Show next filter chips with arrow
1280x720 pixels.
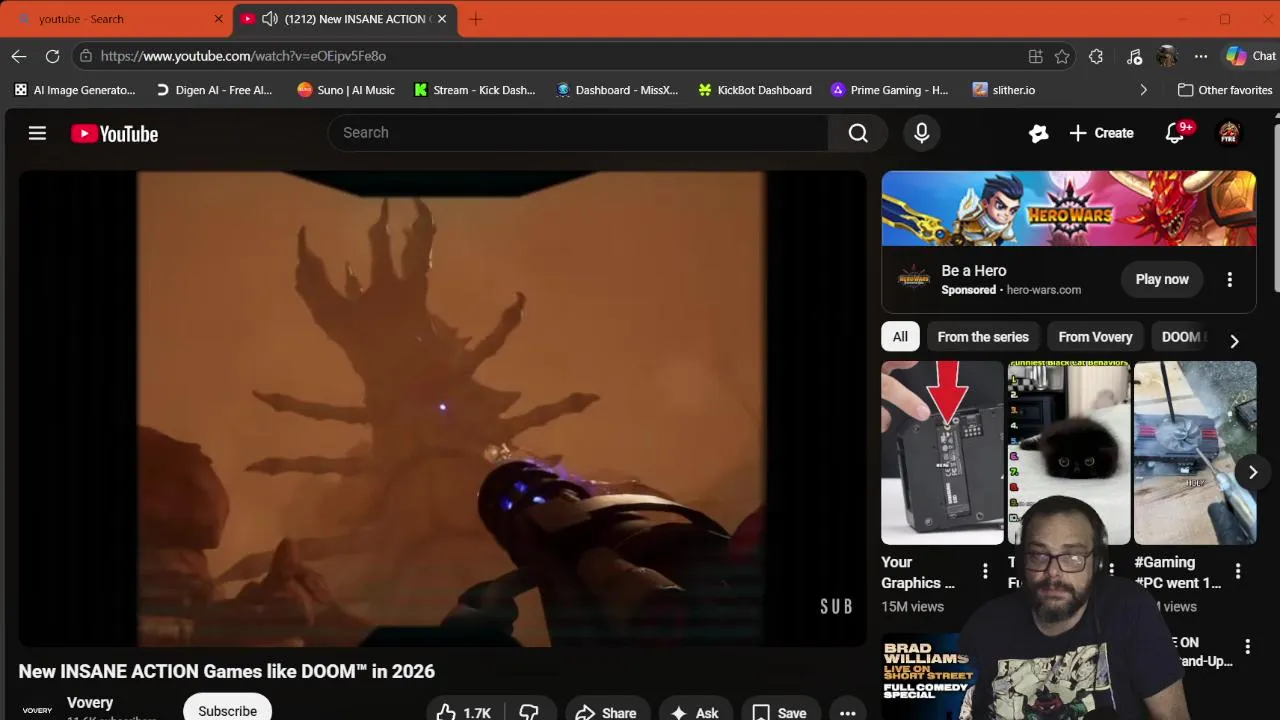(x=1234, y=341)
